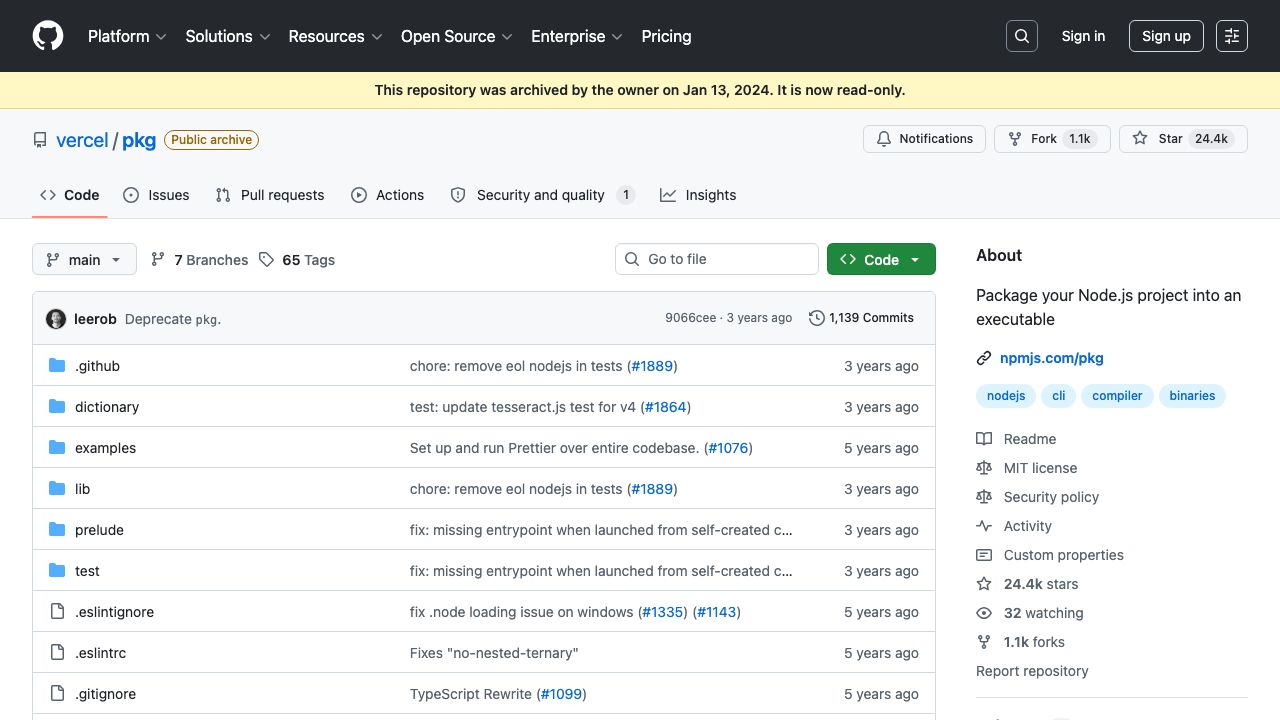Click the scale icon next to MIT license
Image resolution: width=1280 pixels, height=720 pixels.
(x=984, y=468)
